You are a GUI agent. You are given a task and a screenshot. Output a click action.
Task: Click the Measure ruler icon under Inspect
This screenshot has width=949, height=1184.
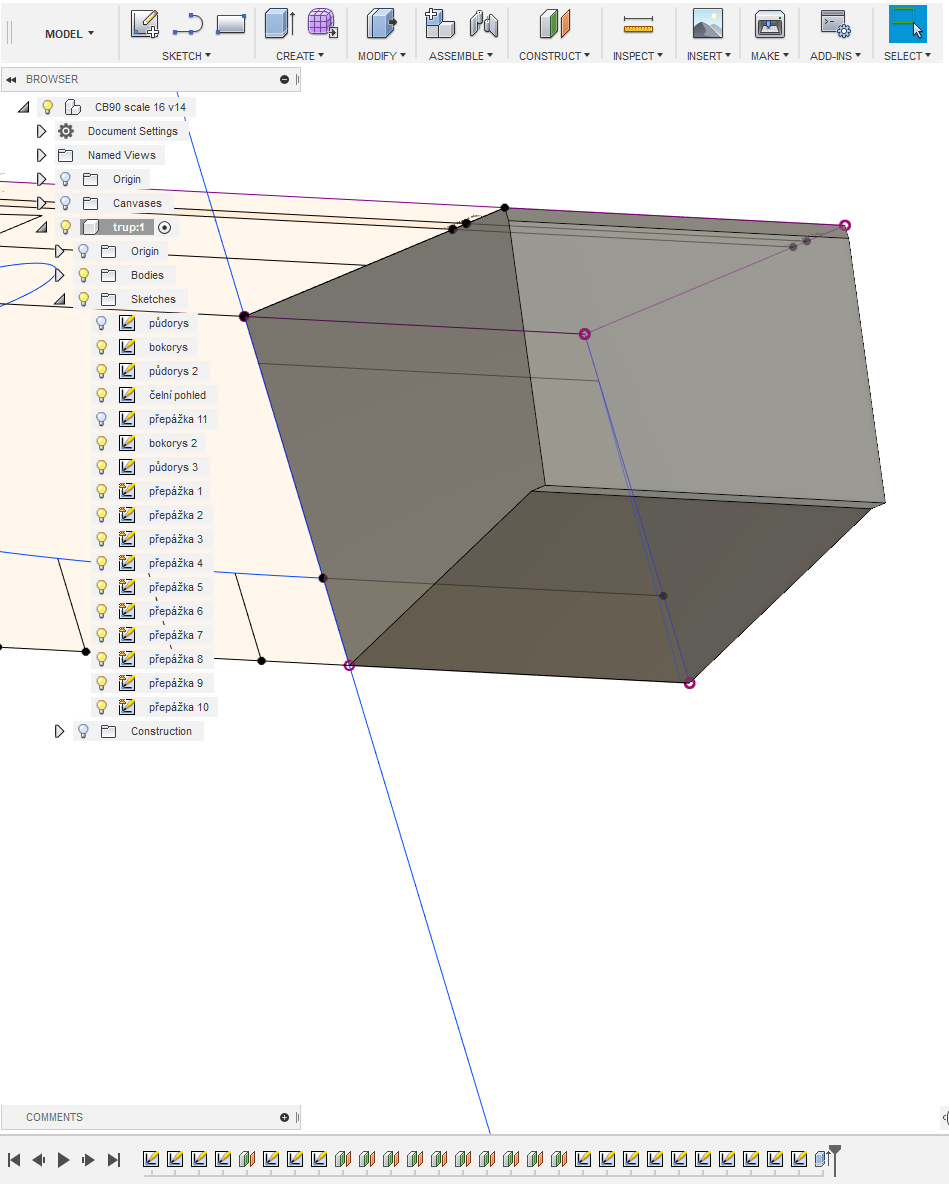pyautogui.click(x=637, y=23)
